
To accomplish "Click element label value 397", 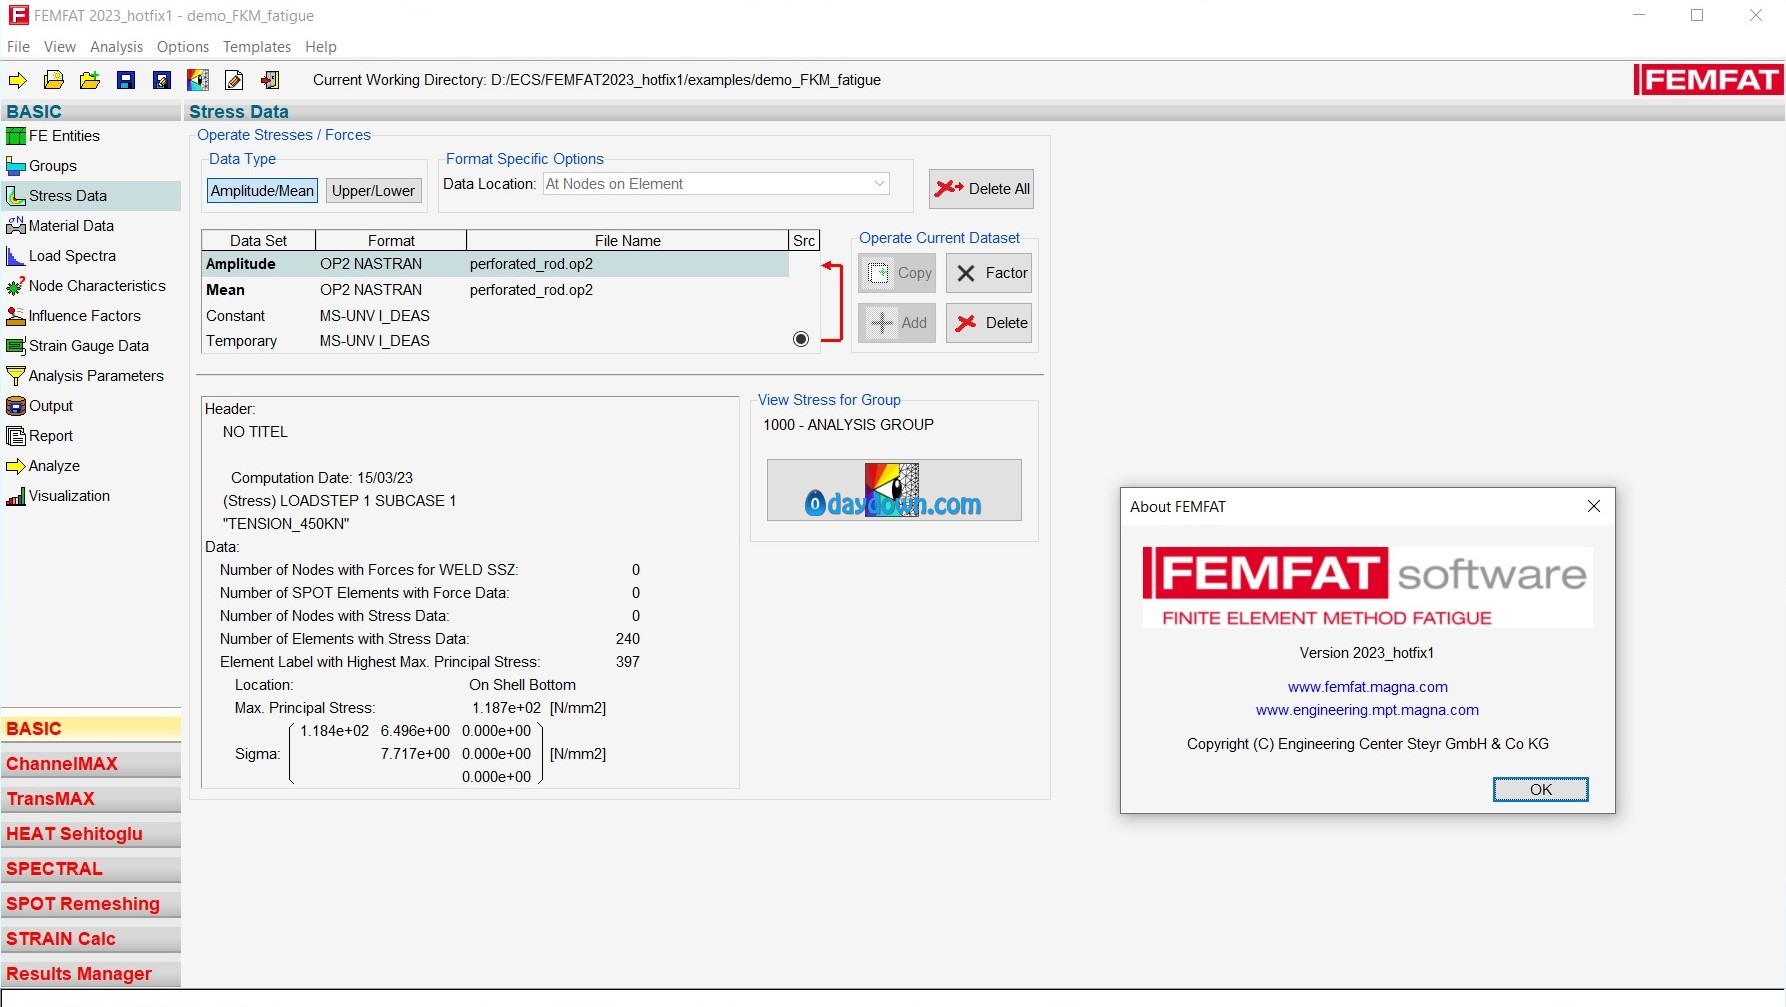I will pos(628,662).
